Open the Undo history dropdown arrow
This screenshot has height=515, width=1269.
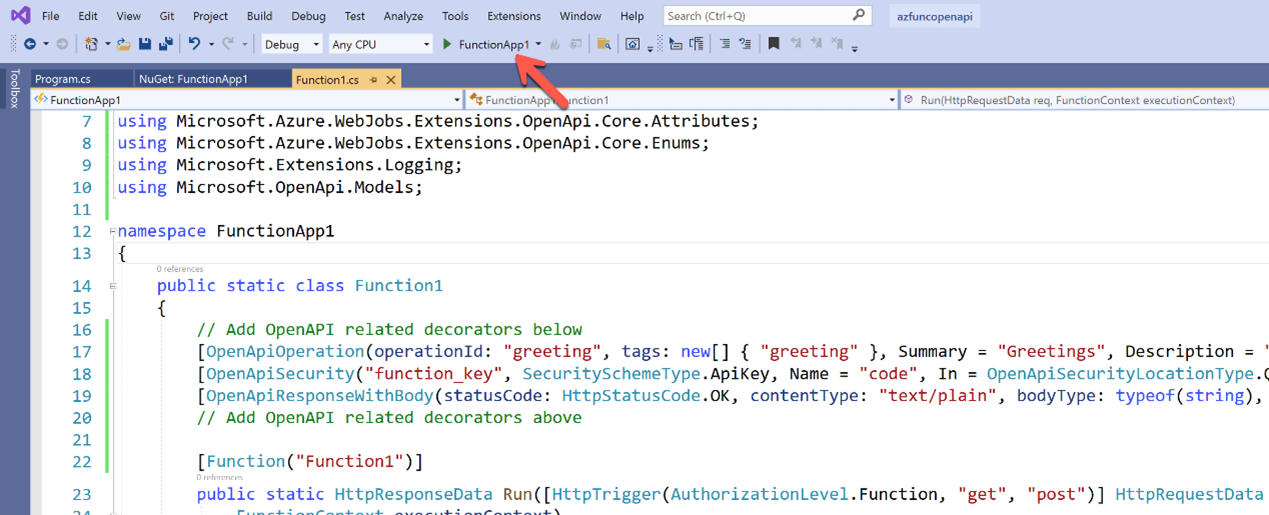[211, 44]
